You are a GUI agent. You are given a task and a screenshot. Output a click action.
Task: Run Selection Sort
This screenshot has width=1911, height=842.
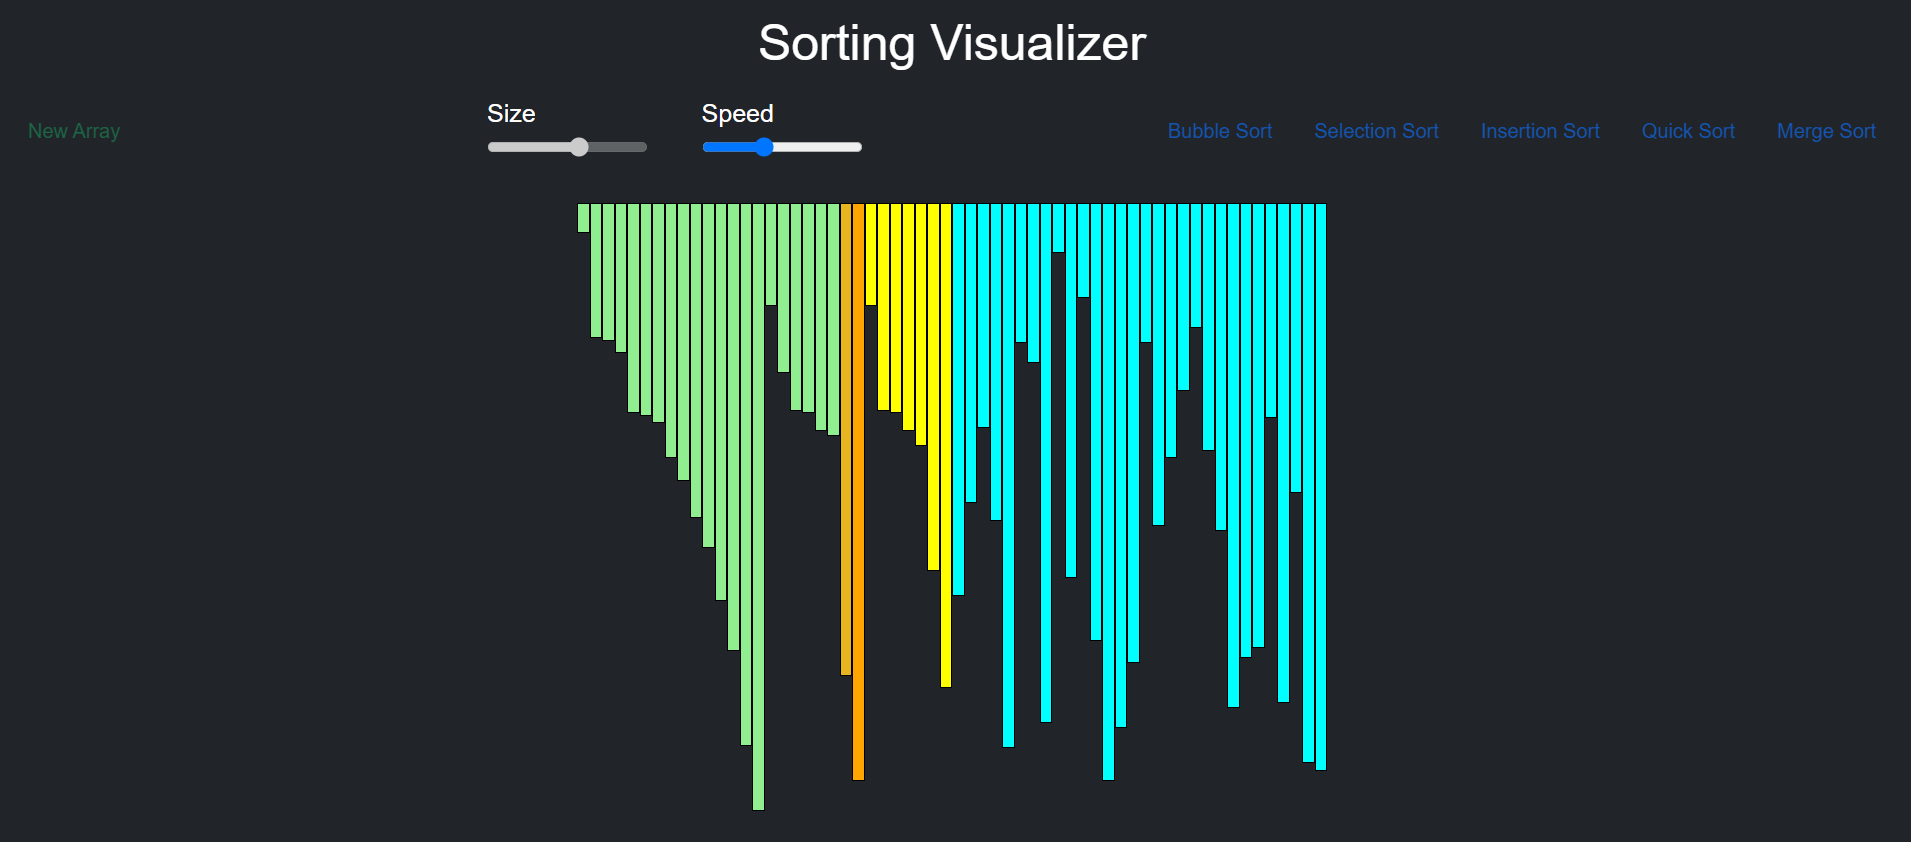pyautogui.click(x=1376, y=131)
